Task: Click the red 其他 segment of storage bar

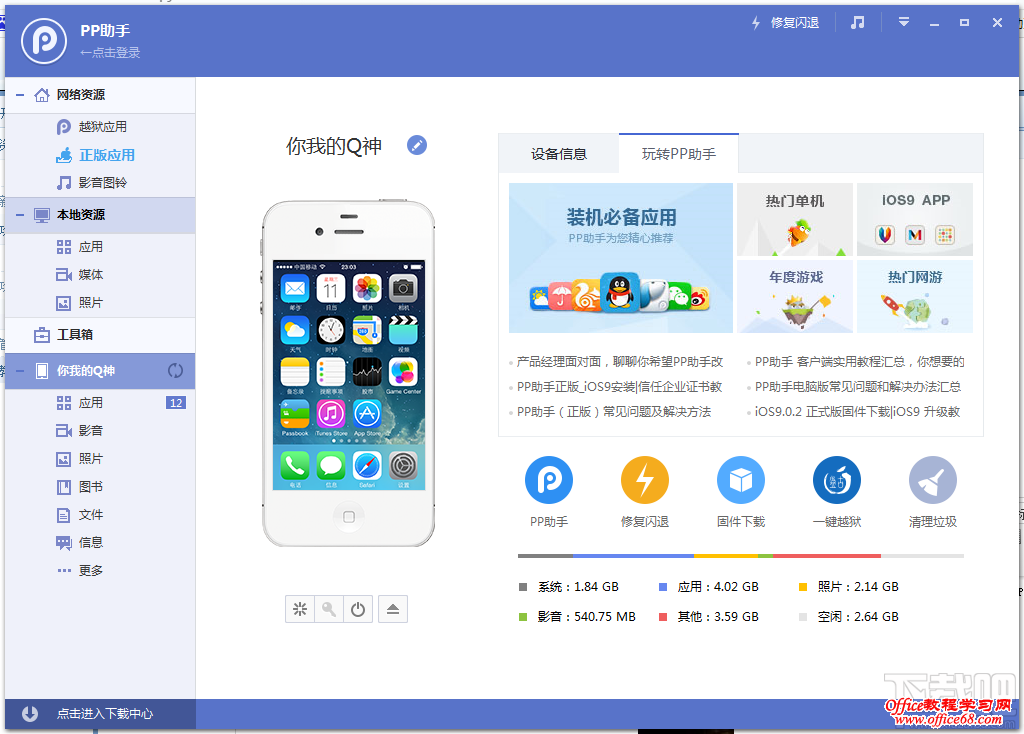Action: [827, 556]
